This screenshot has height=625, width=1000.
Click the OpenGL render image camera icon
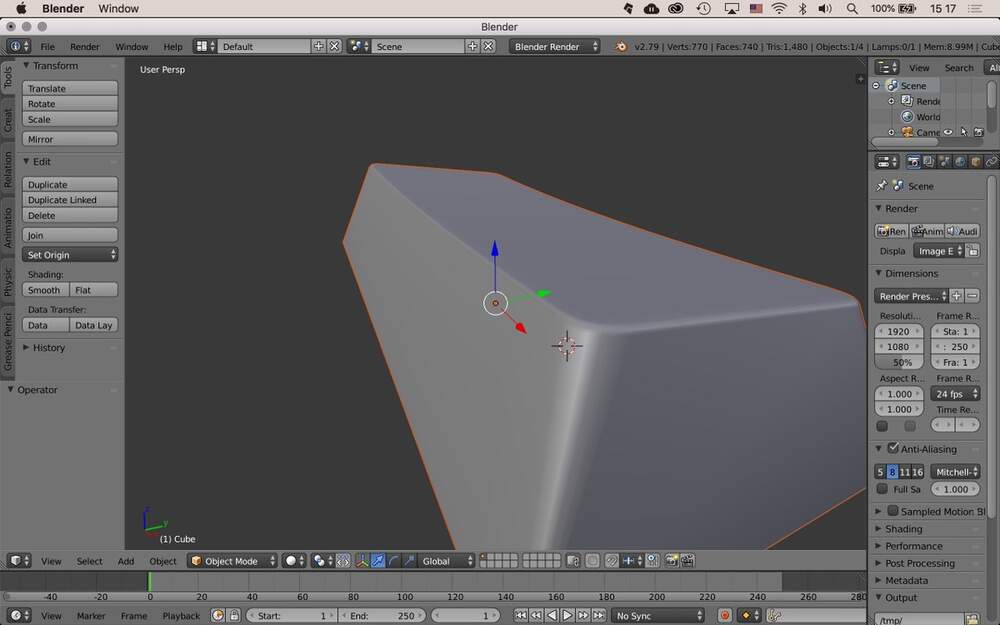tap(671, 561)
